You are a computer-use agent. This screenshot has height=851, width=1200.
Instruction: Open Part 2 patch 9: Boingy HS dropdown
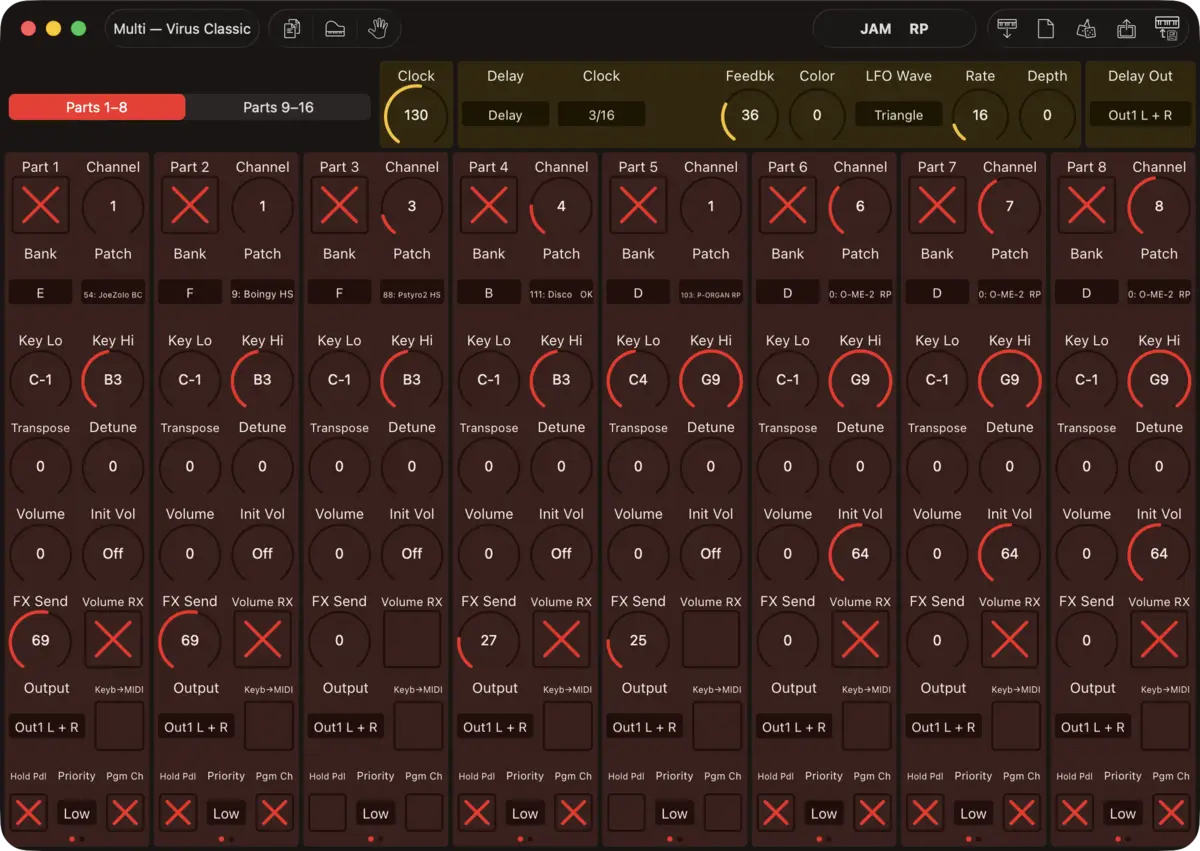(263, 295)
